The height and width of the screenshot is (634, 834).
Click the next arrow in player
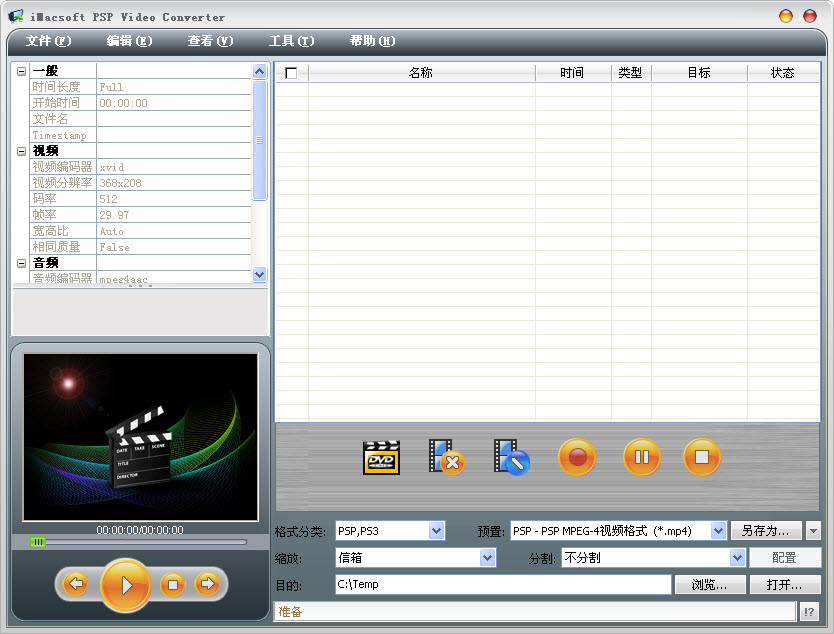(207, 584)
